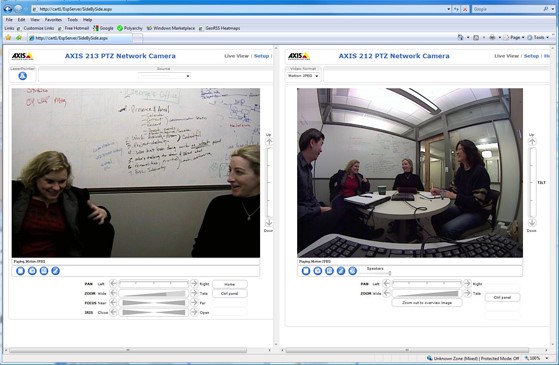Open the Setup link on AXIS 213
559x365 pixels.
click(x=261, y=56)
